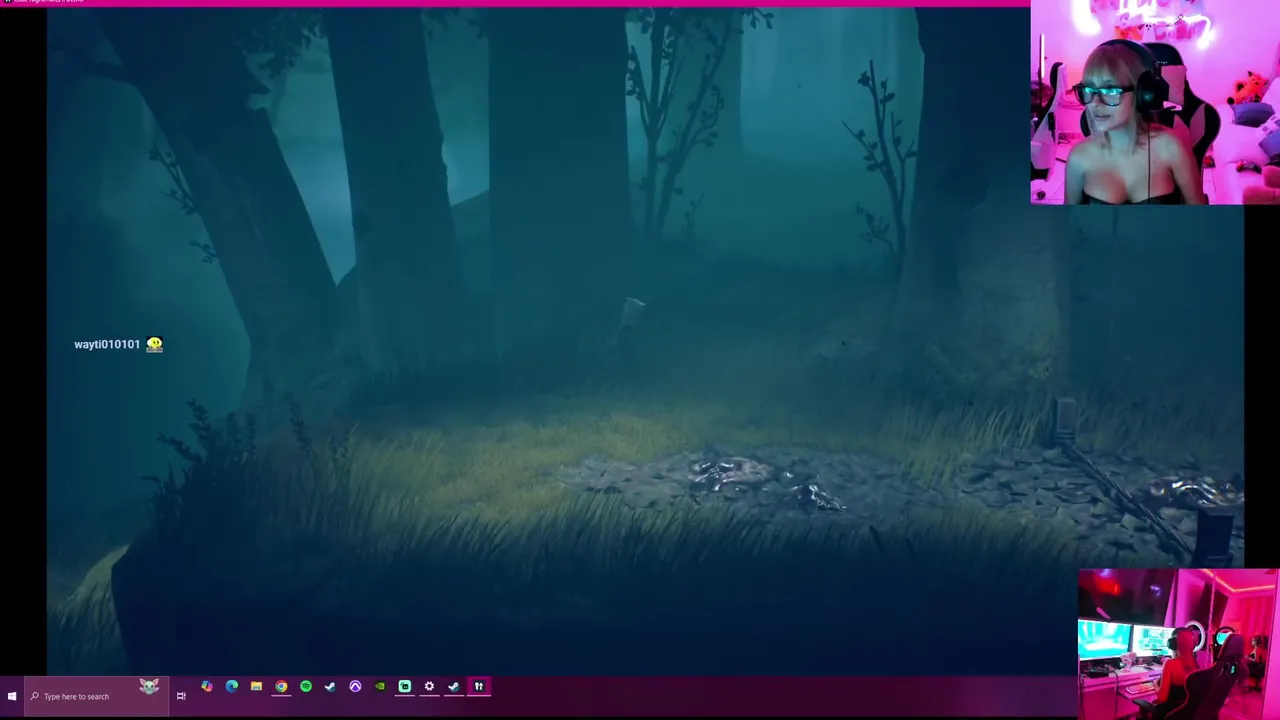Click the username wayti010101 chat overlay

tap(107, 344)
